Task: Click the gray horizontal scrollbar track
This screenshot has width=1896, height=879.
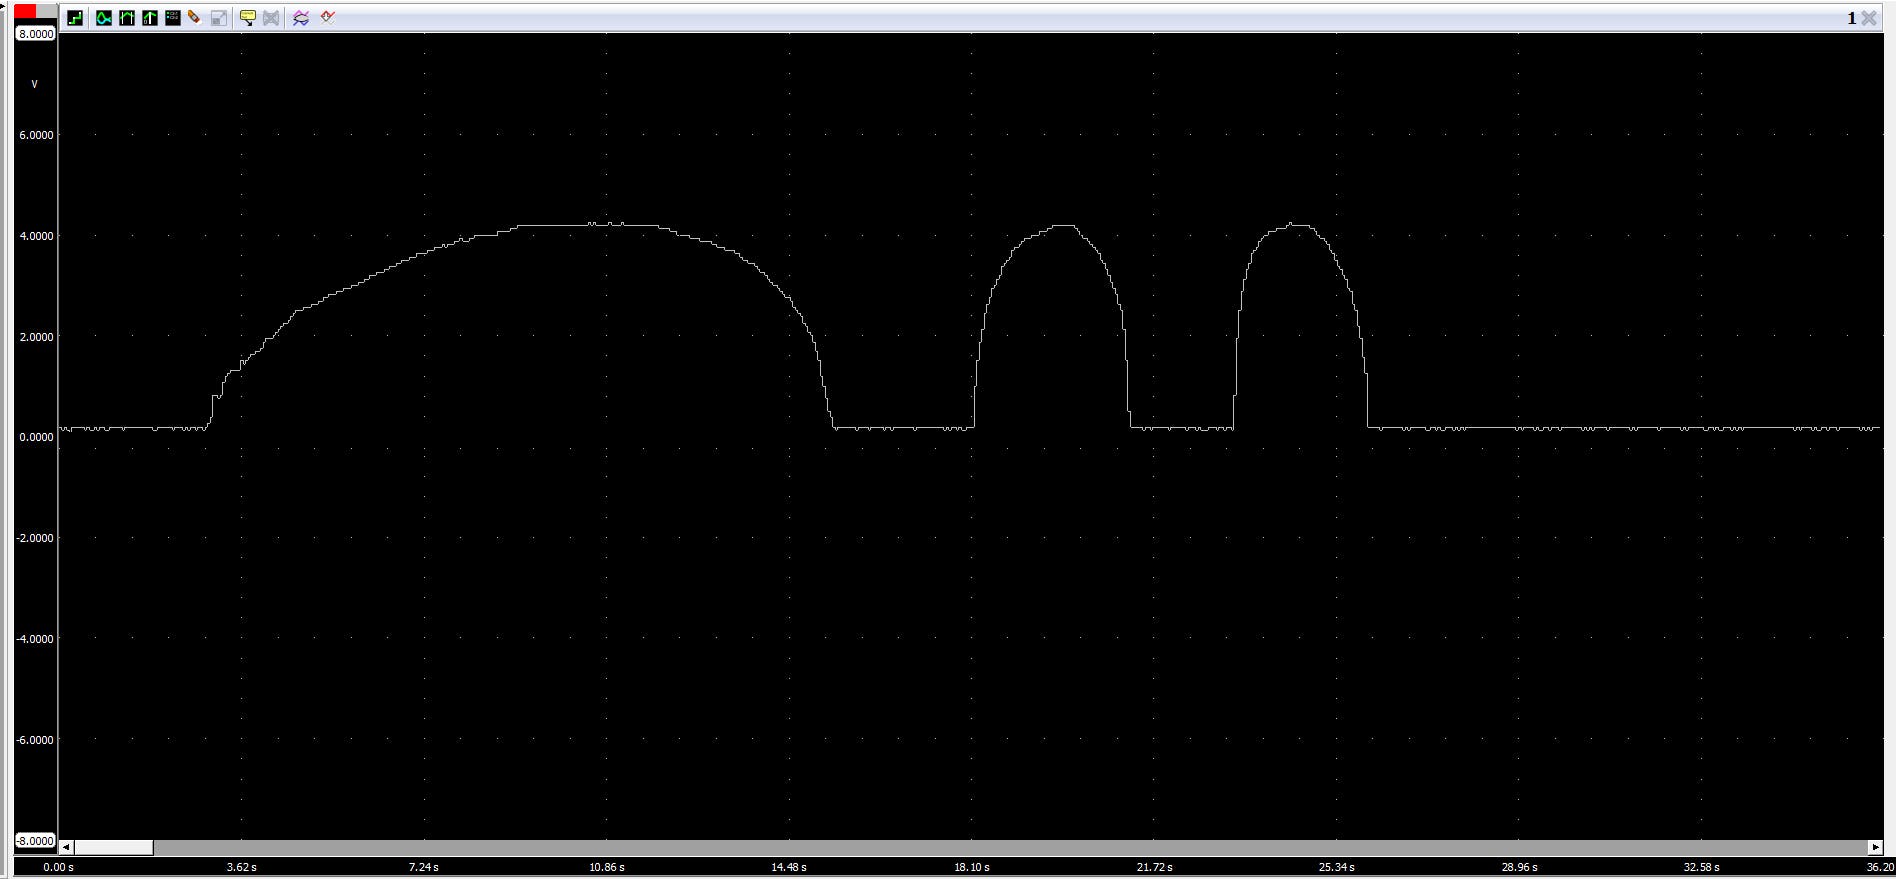Action: coord(1000,848)
